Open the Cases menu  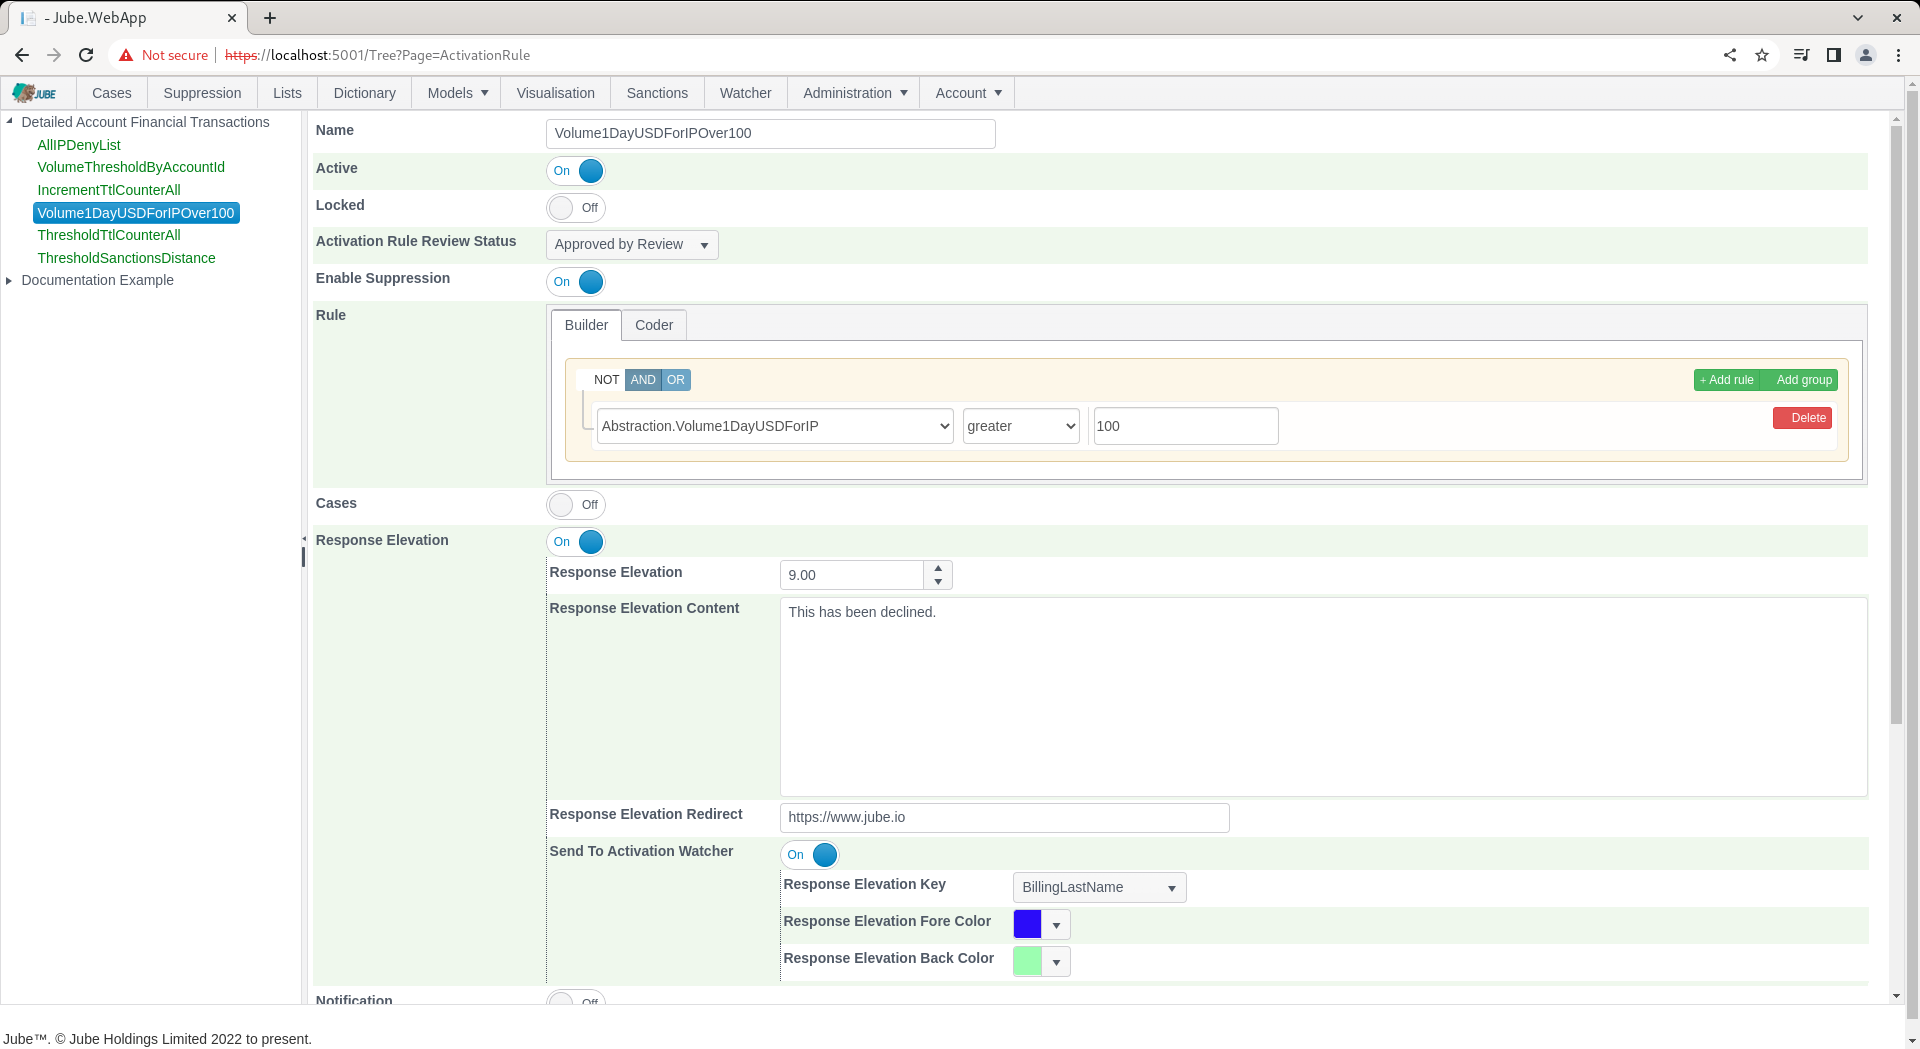coord(112,93)
